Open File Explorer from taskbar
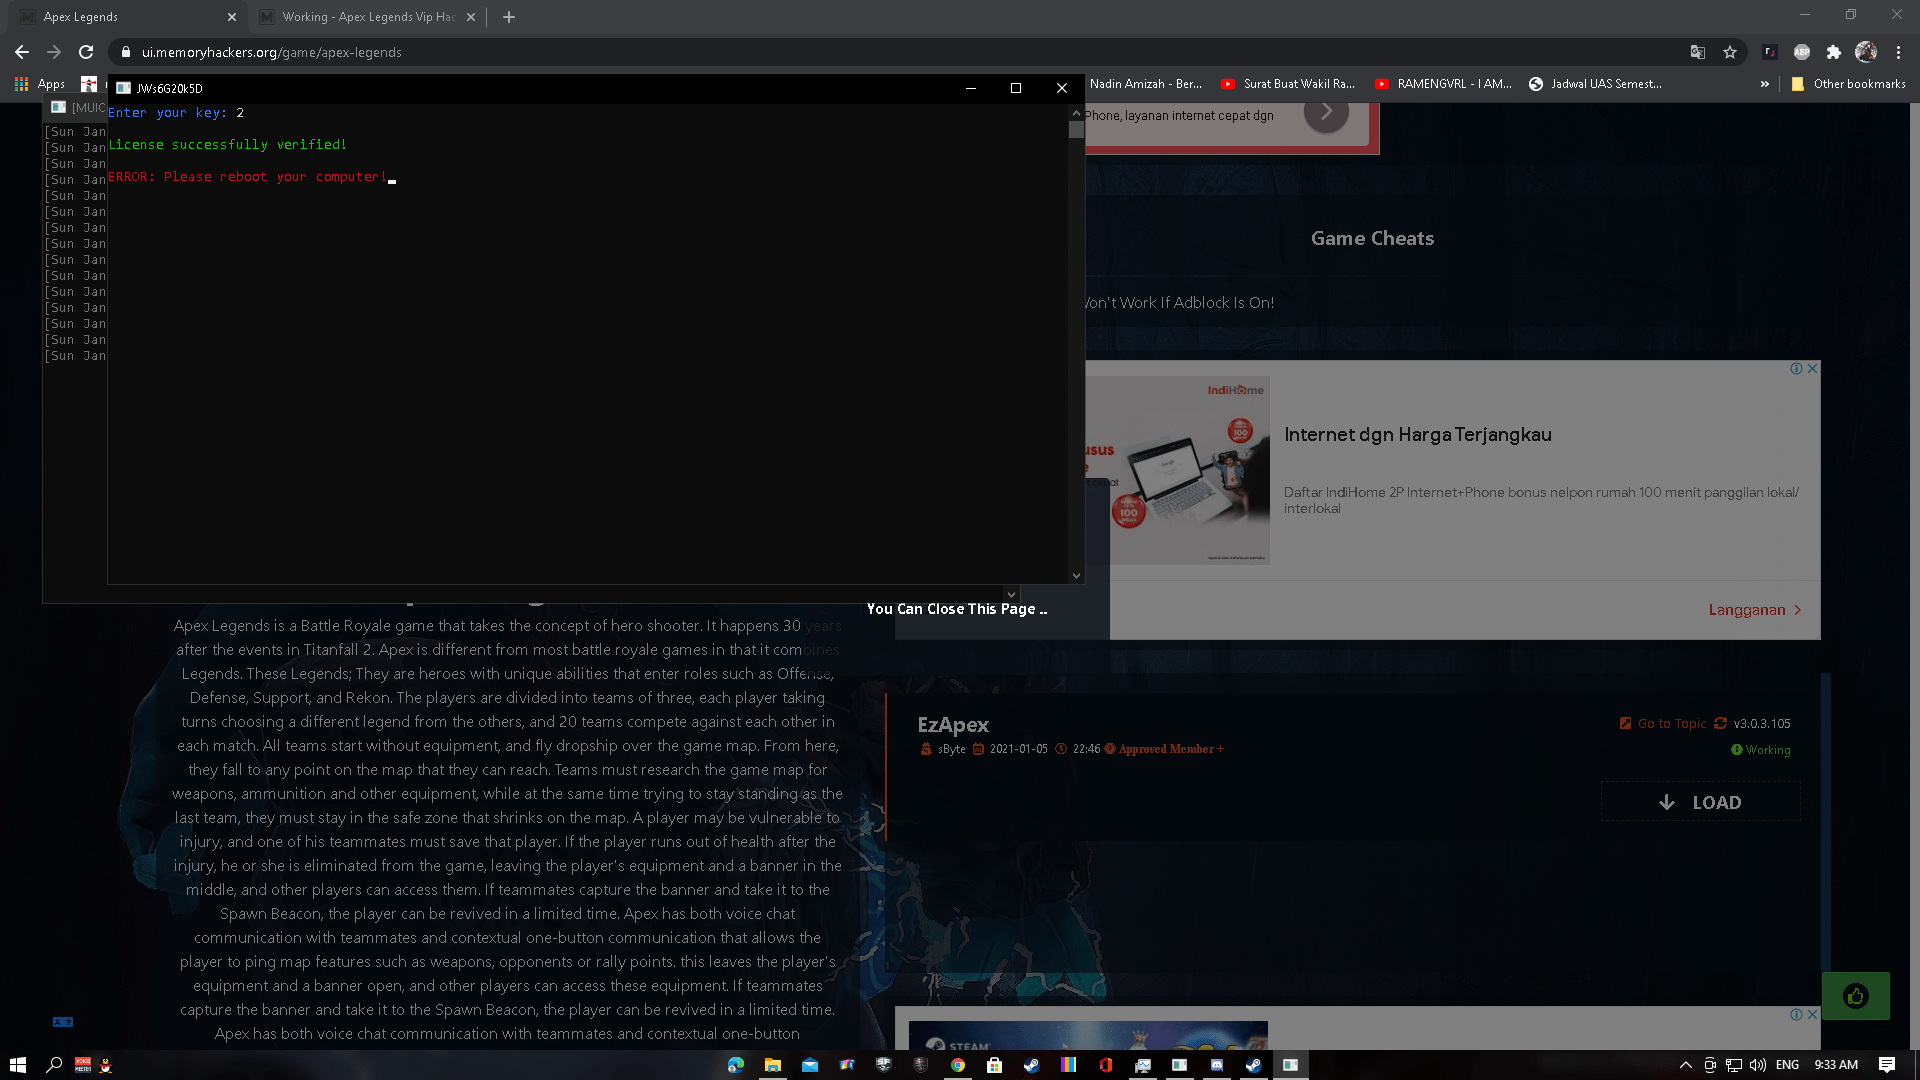The width and height of the screenshot is (1920, 1080). point(773,1065)
